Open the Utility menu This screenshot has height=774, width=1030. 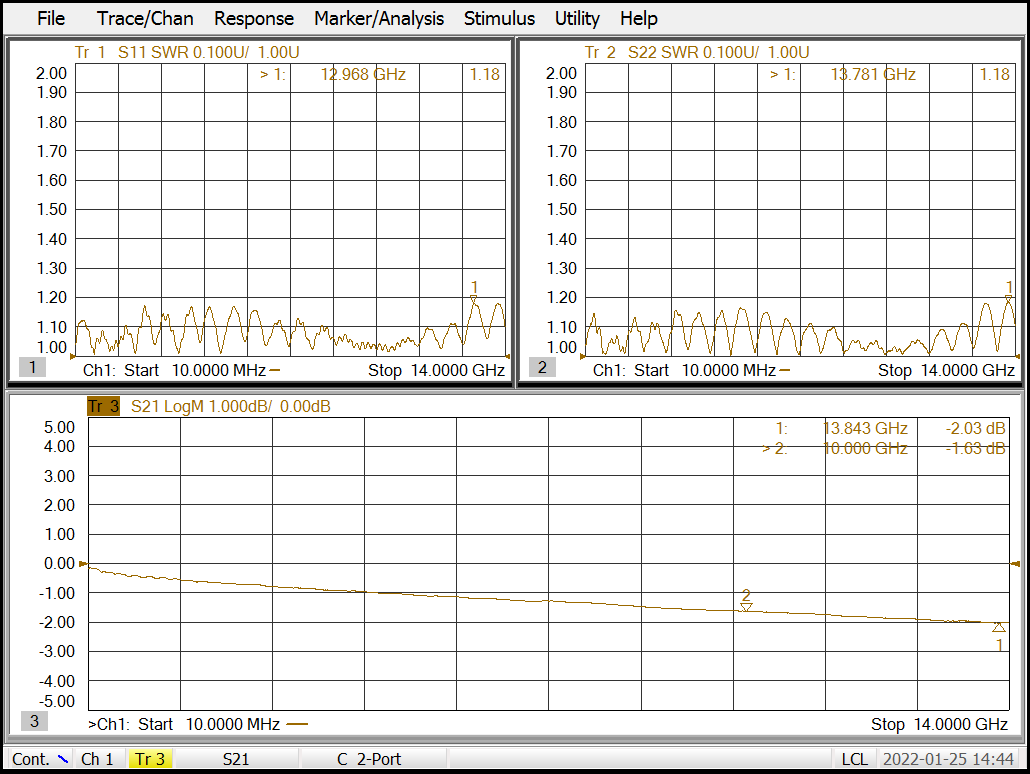coord(577,18)
